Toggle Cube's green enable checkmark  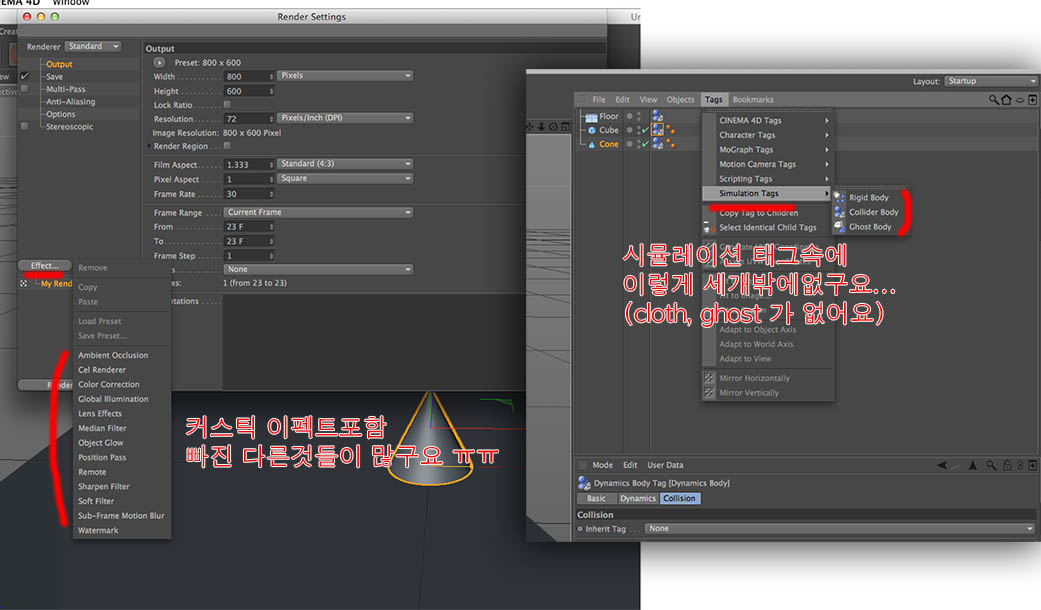pos(645,130)
